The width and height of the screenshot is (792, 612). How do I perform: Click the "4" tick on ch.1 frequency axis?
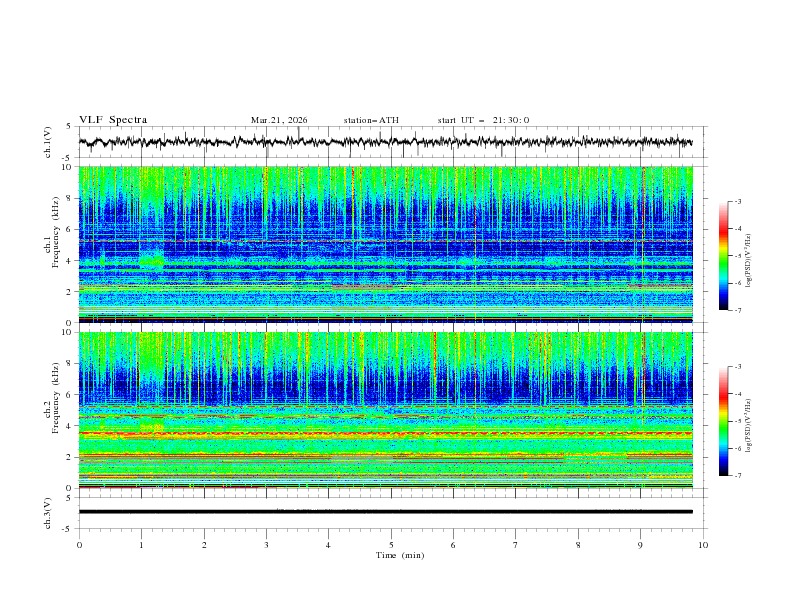tap(71, 261)
